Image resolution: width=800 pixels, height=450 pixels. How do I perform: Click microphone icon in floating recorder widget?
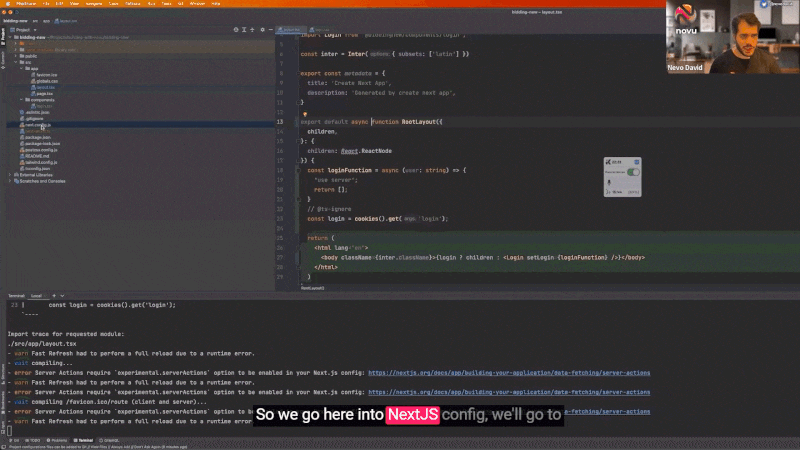click(x=609, y=183)
